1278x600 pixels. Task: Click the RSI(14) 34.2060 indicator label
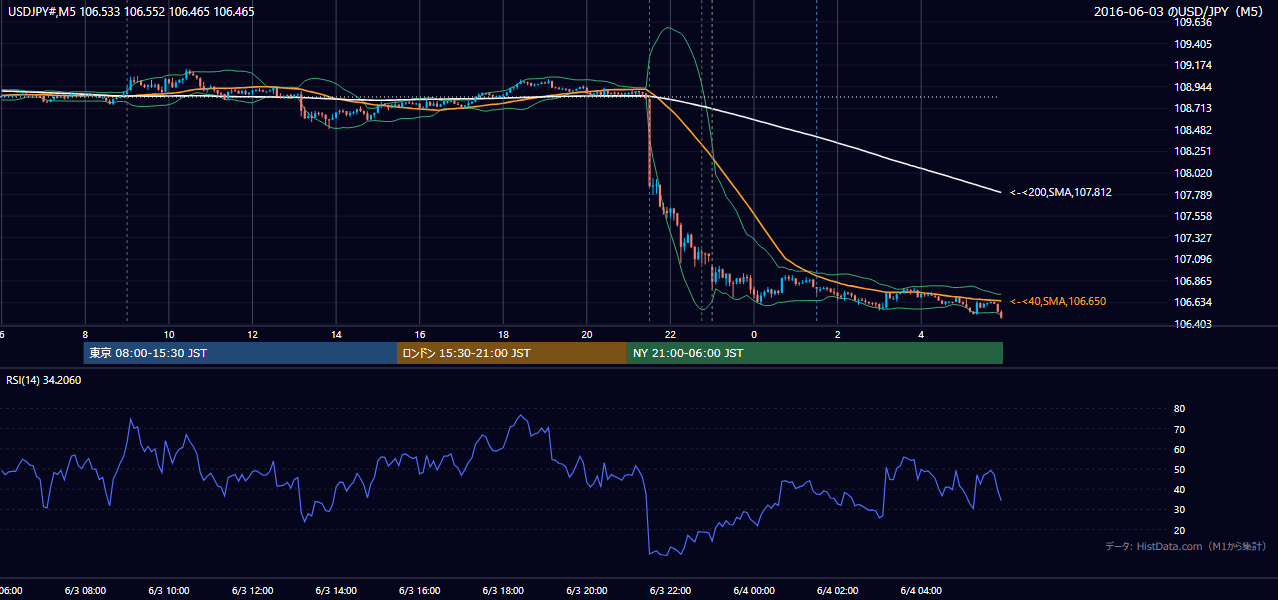[44, 380]
